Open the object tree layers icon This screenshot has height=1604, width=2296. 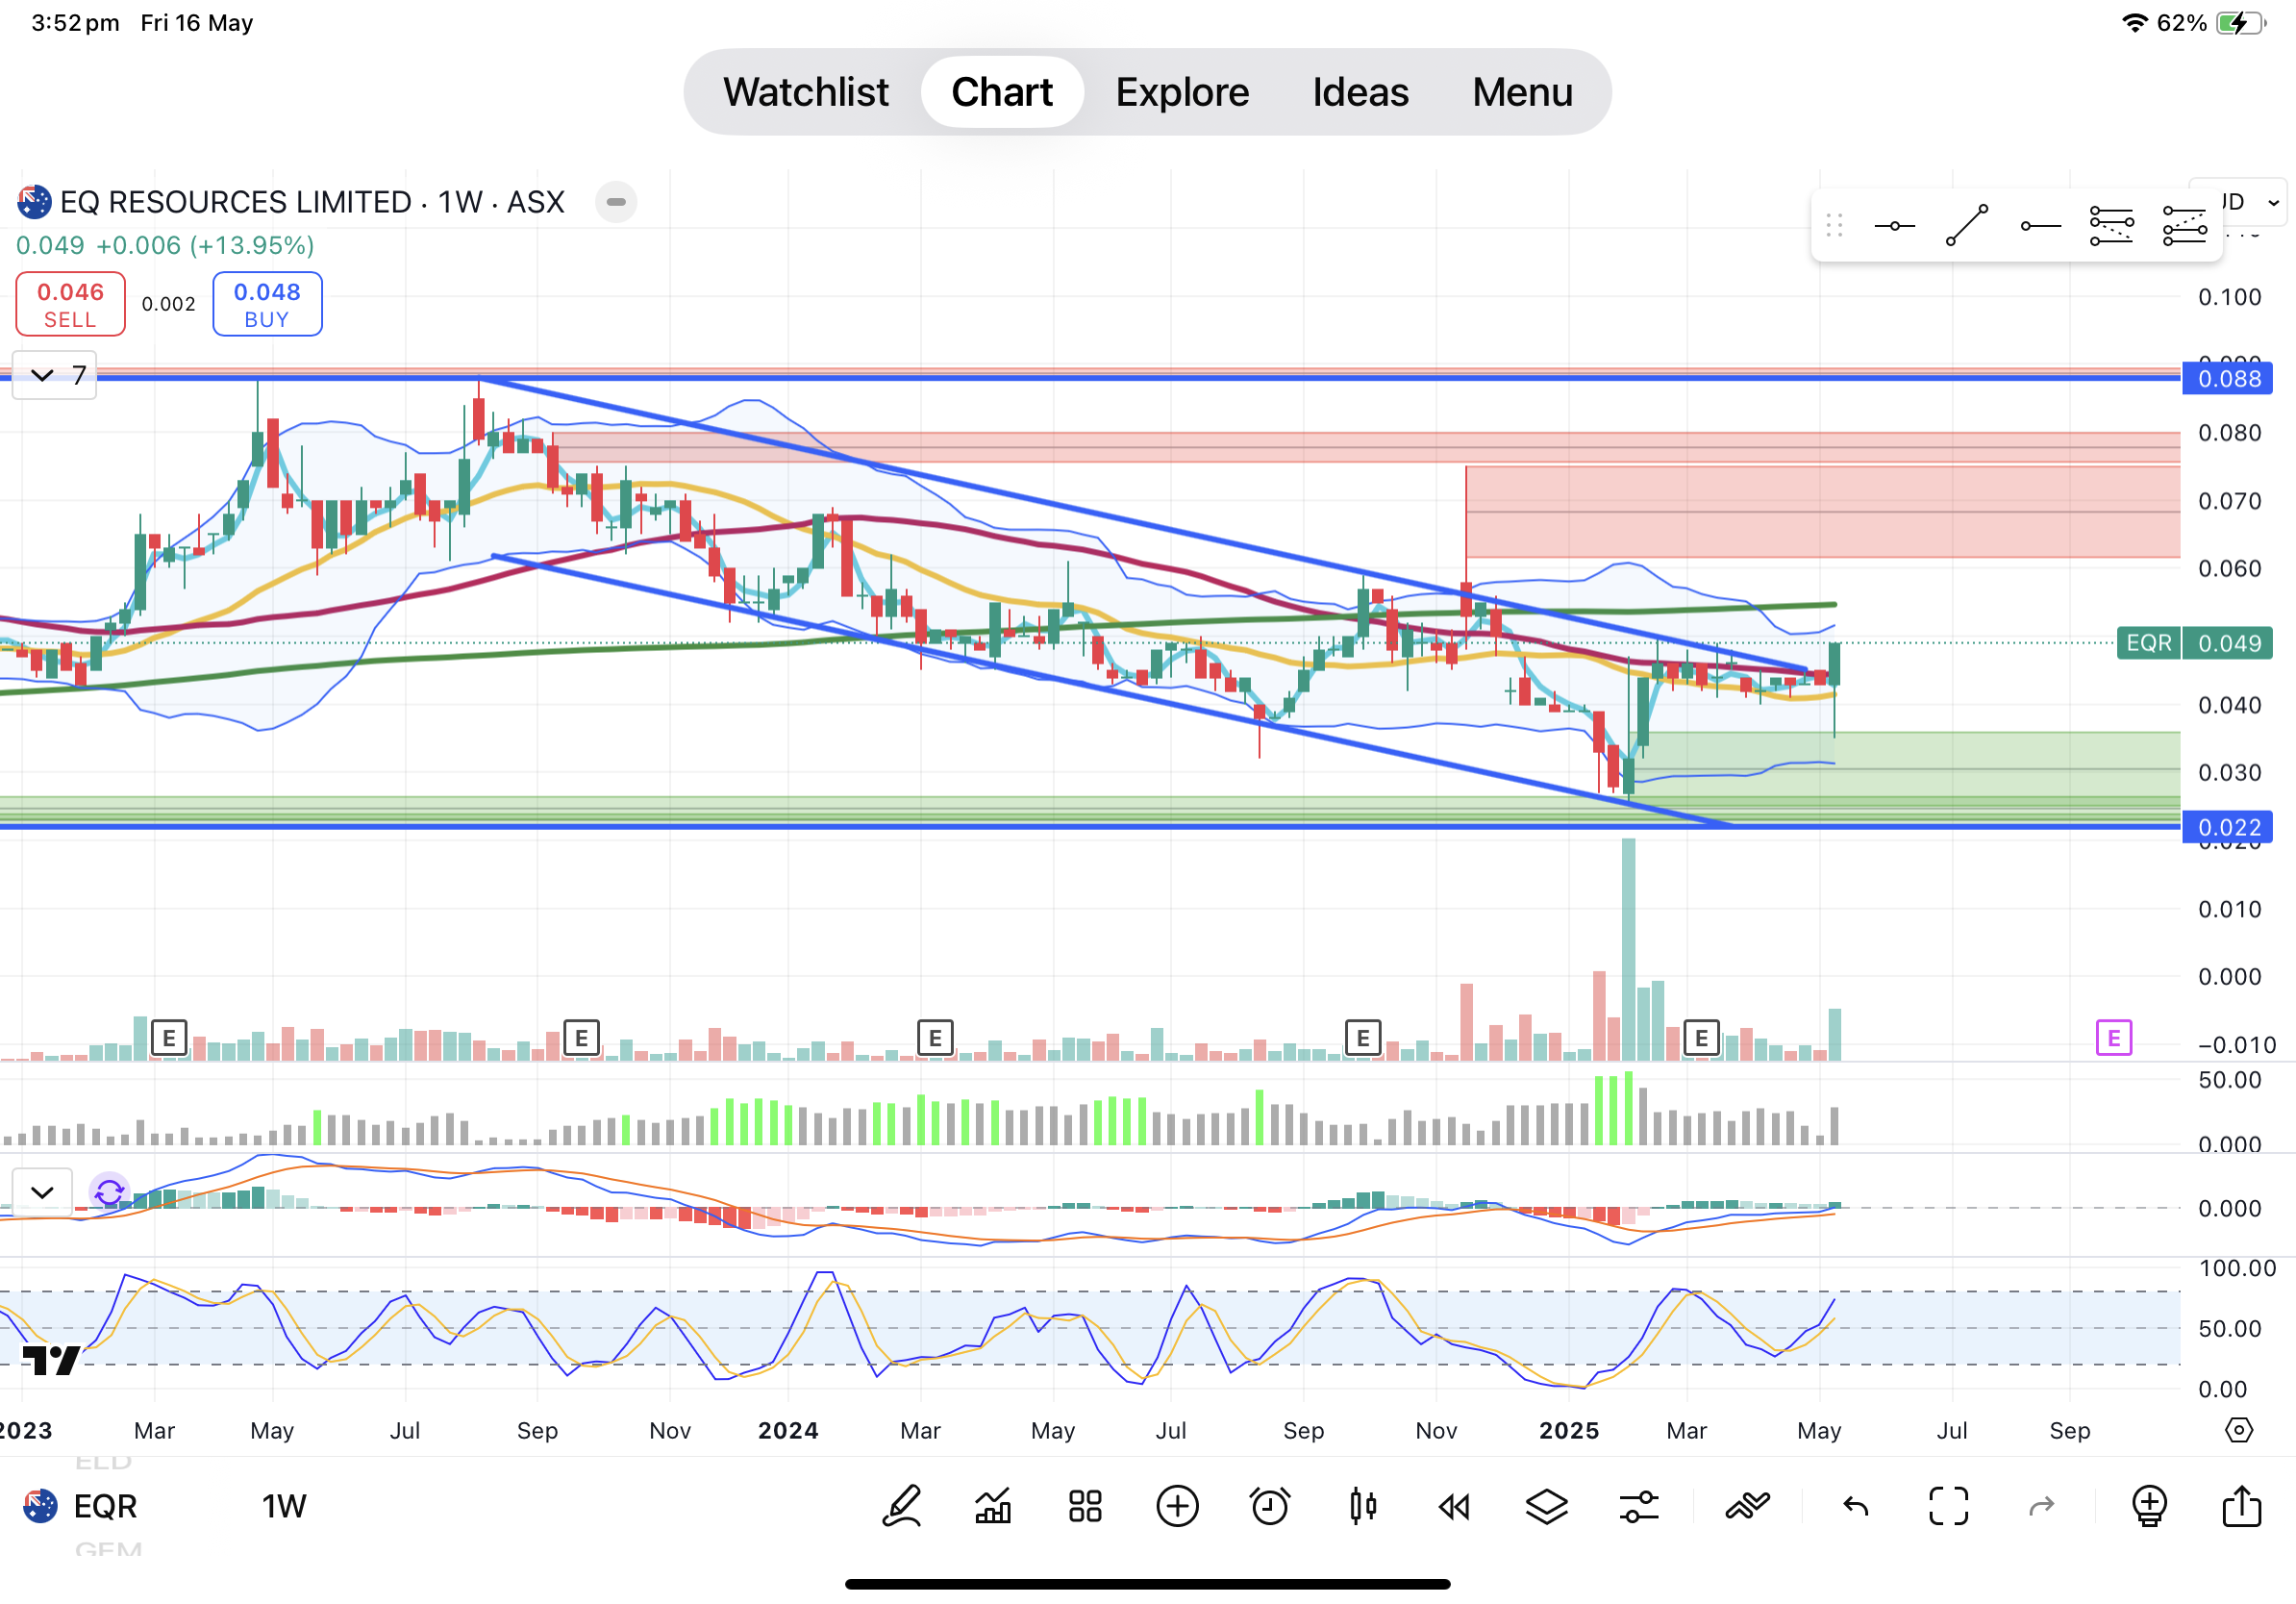(x=1546, y=1506)
